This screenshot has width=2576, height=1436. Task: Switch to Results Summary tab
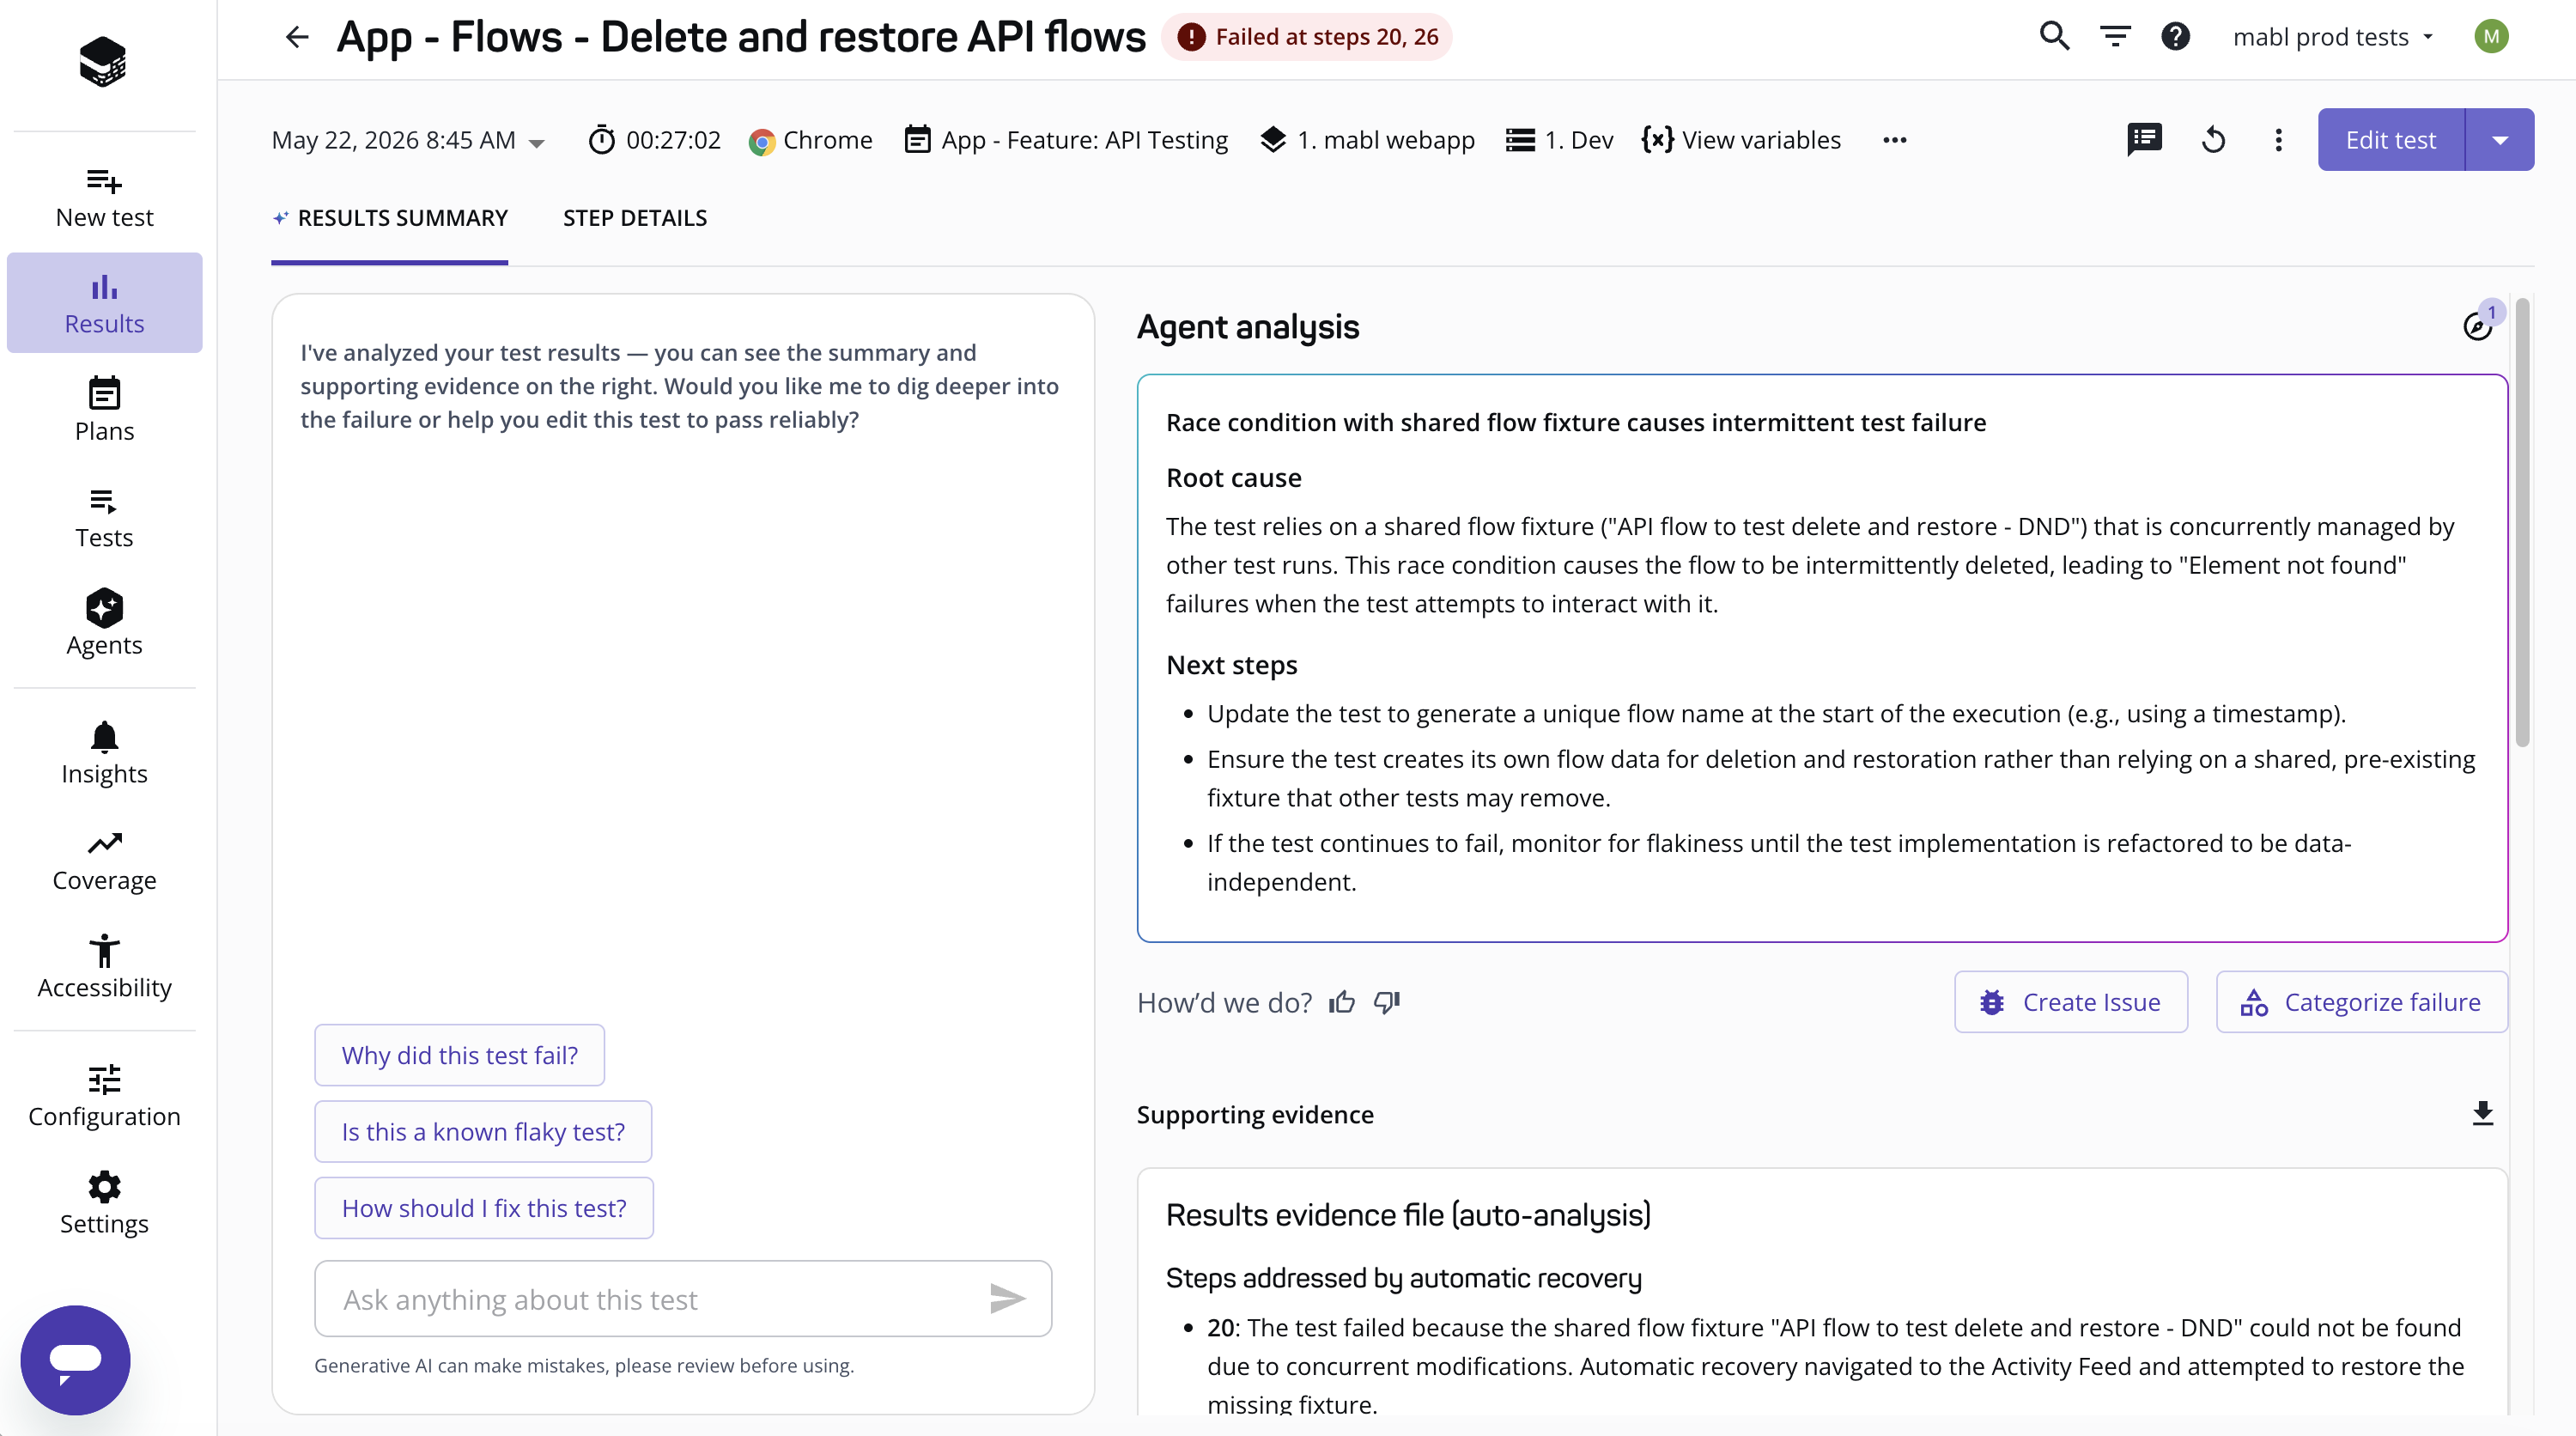390,218
